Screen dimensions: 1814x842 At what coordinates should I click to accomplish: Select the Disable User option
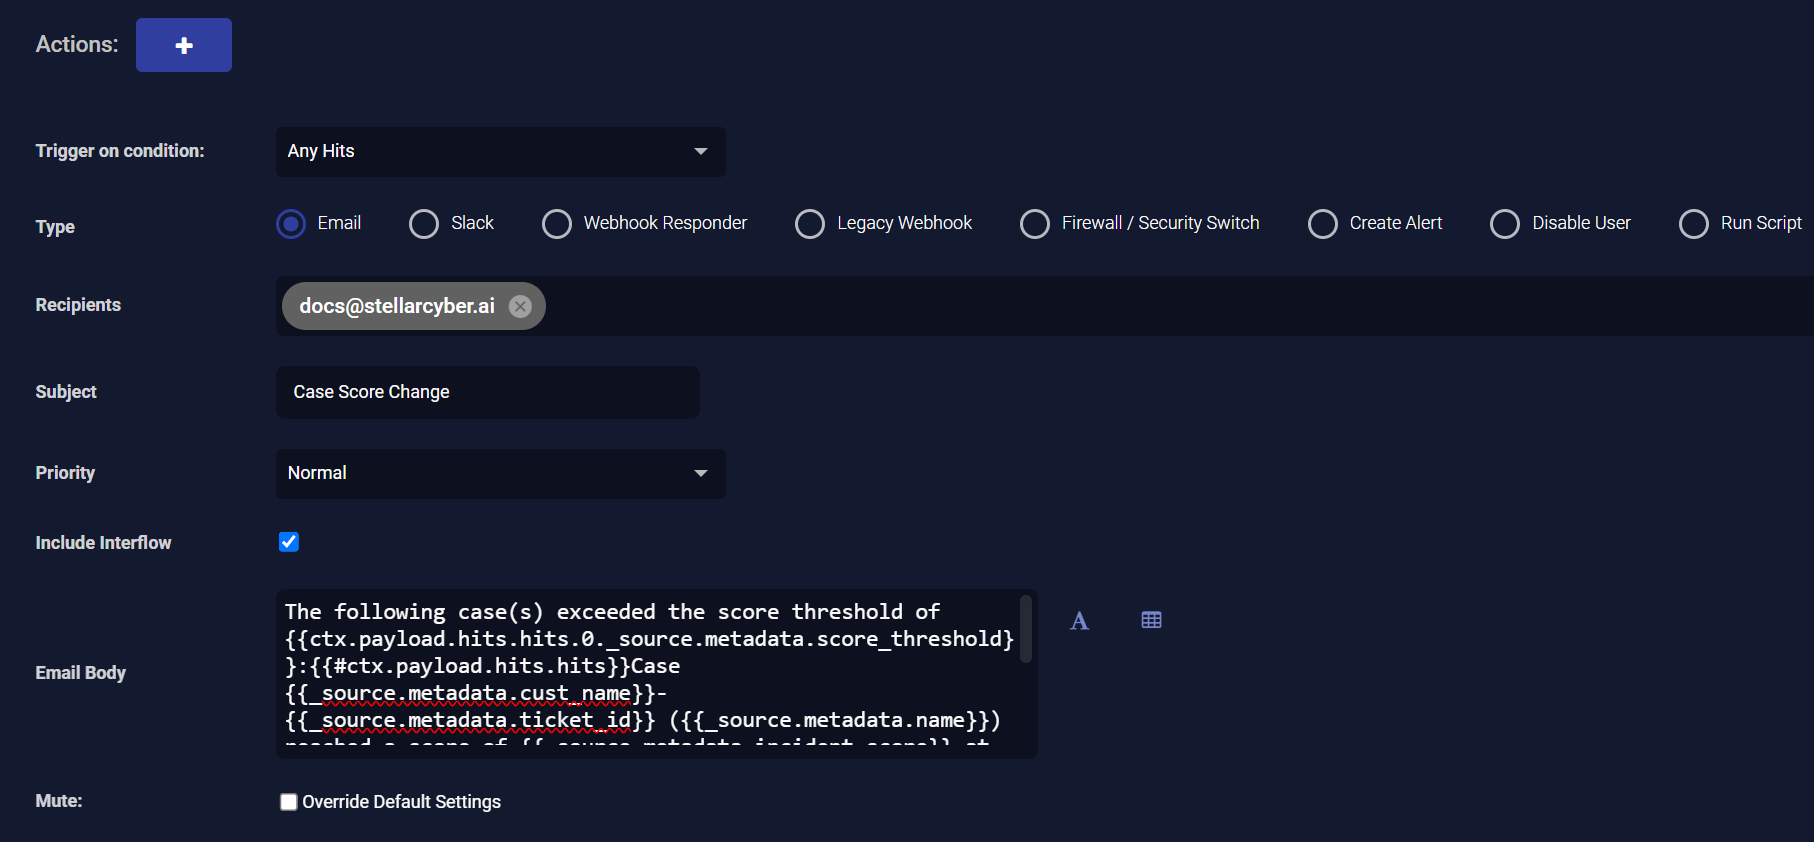[1505, 224]
